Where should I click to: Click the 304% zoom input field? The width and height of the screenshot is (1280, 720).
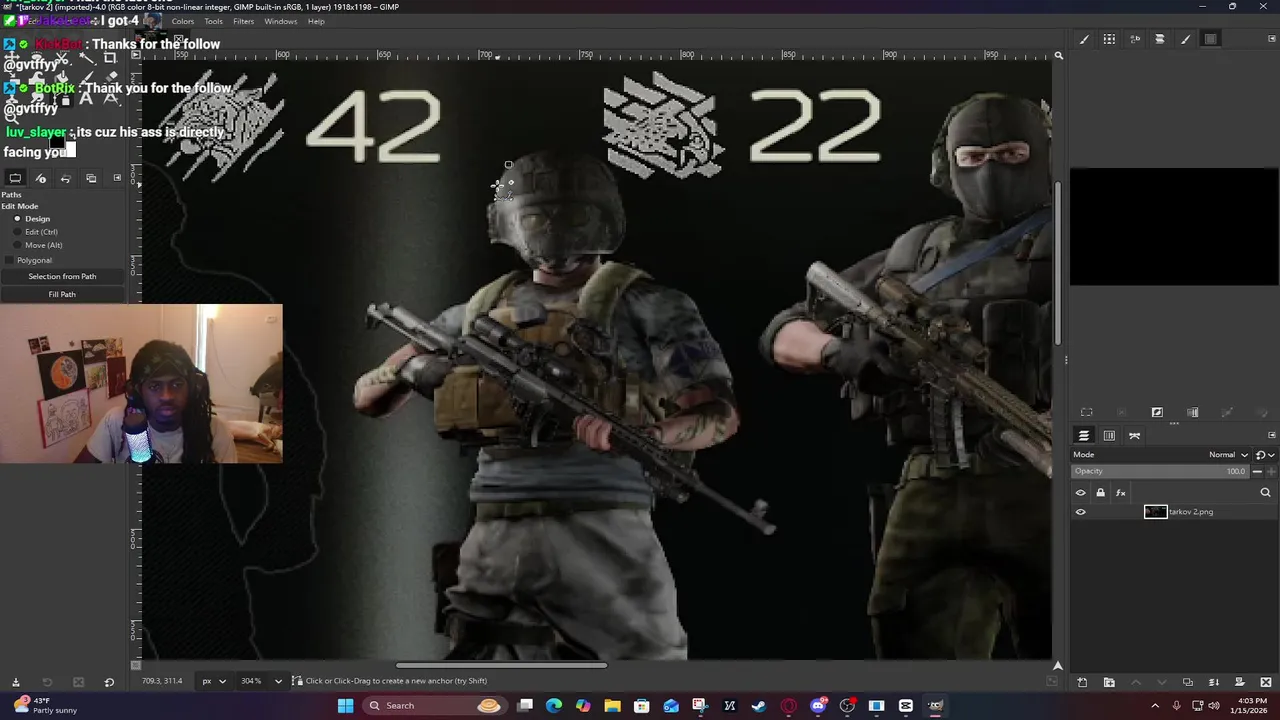point(253,681)
